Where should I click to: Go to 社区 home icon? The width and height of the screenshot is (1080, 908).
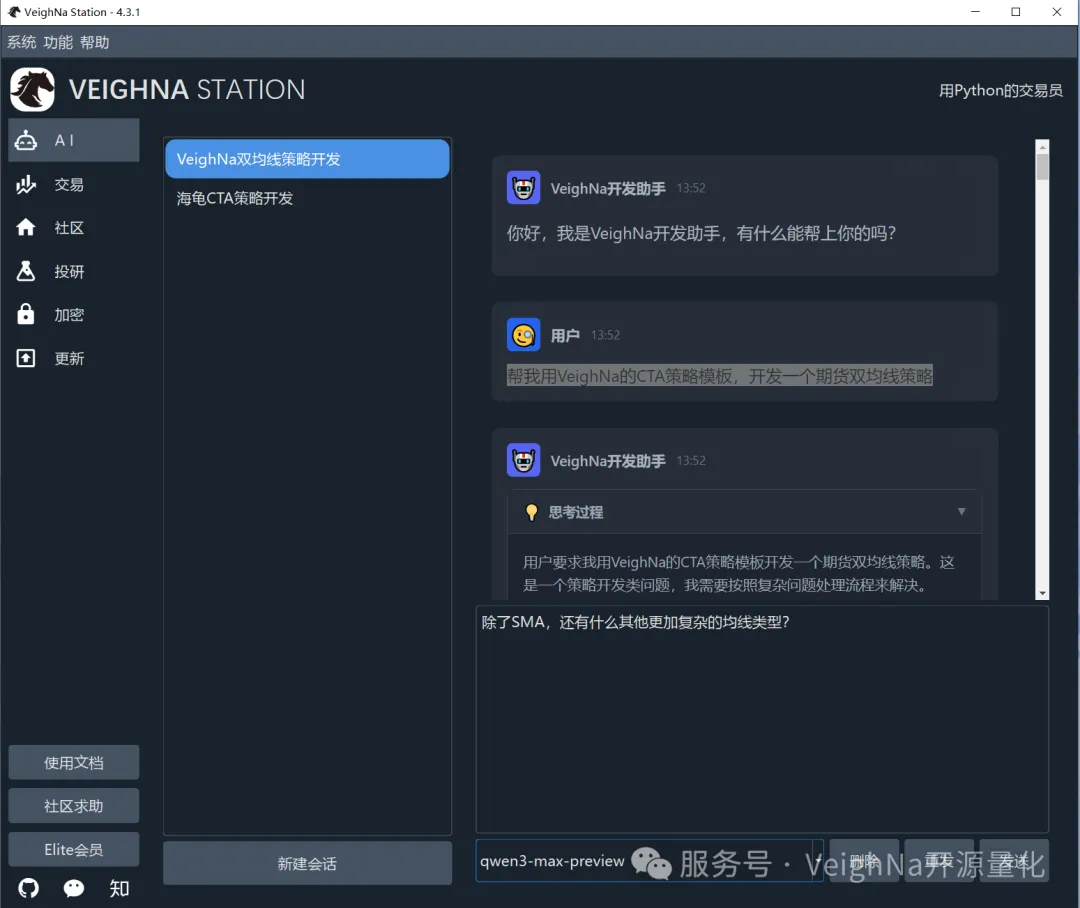tap(26, 228)
